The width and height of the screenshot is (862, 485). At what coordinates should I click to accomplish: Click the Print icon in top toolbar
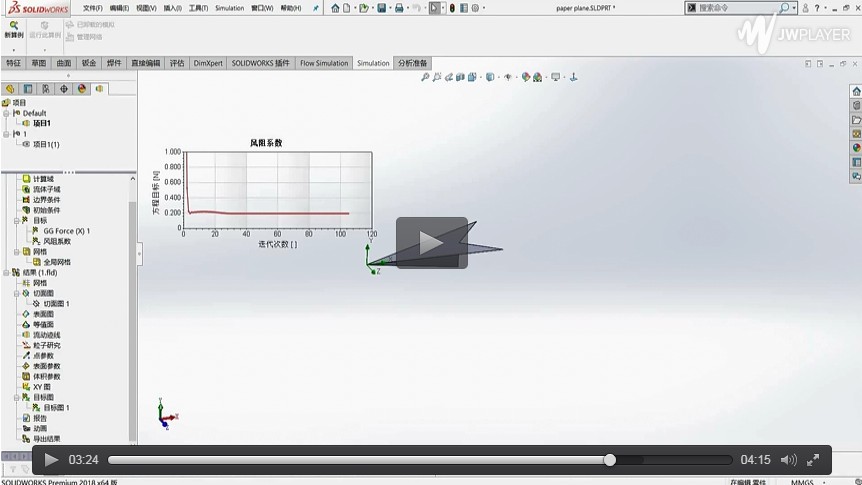(x=399, y=8)
